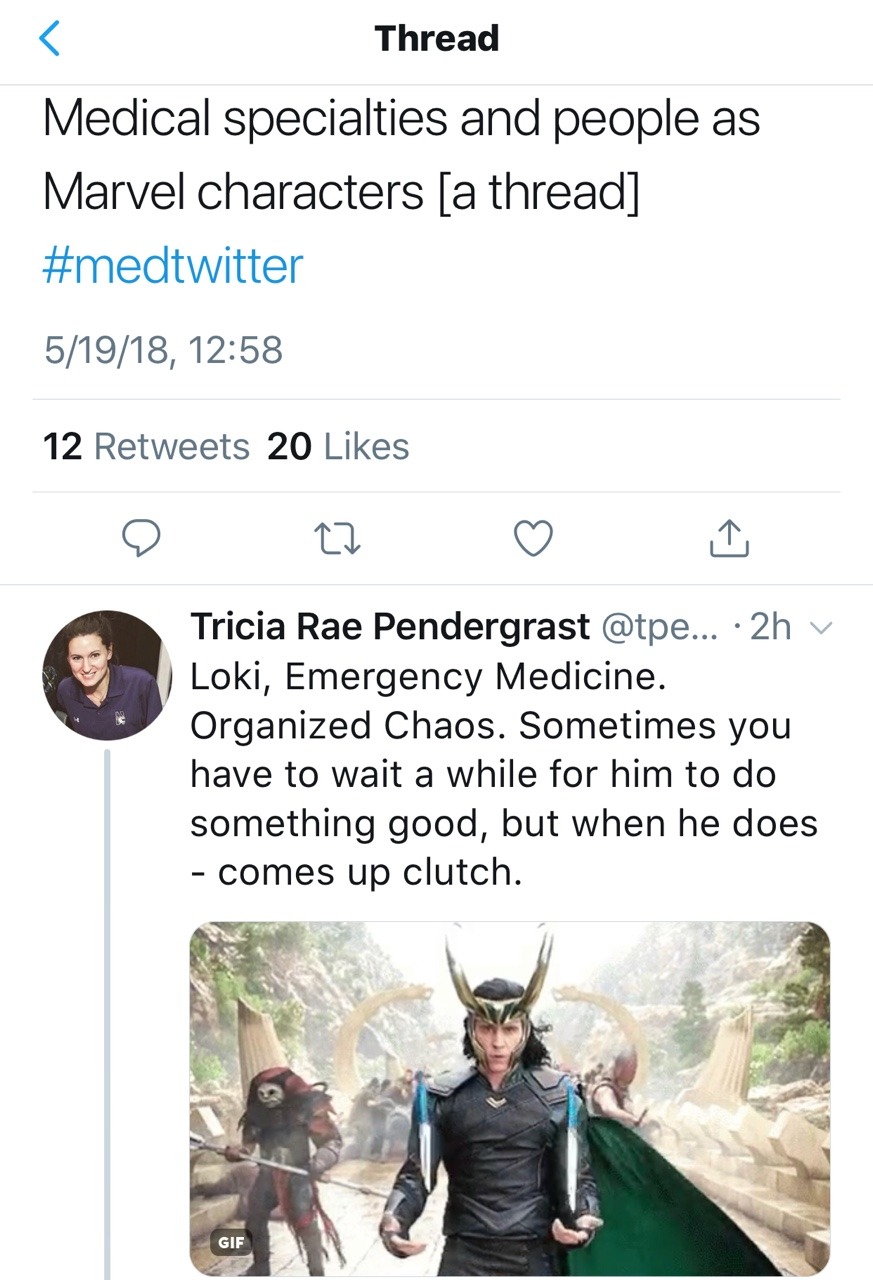View the 12 Retweets list
The width and height of the screenshot is (873, 1280).
[x=146, y=446]
